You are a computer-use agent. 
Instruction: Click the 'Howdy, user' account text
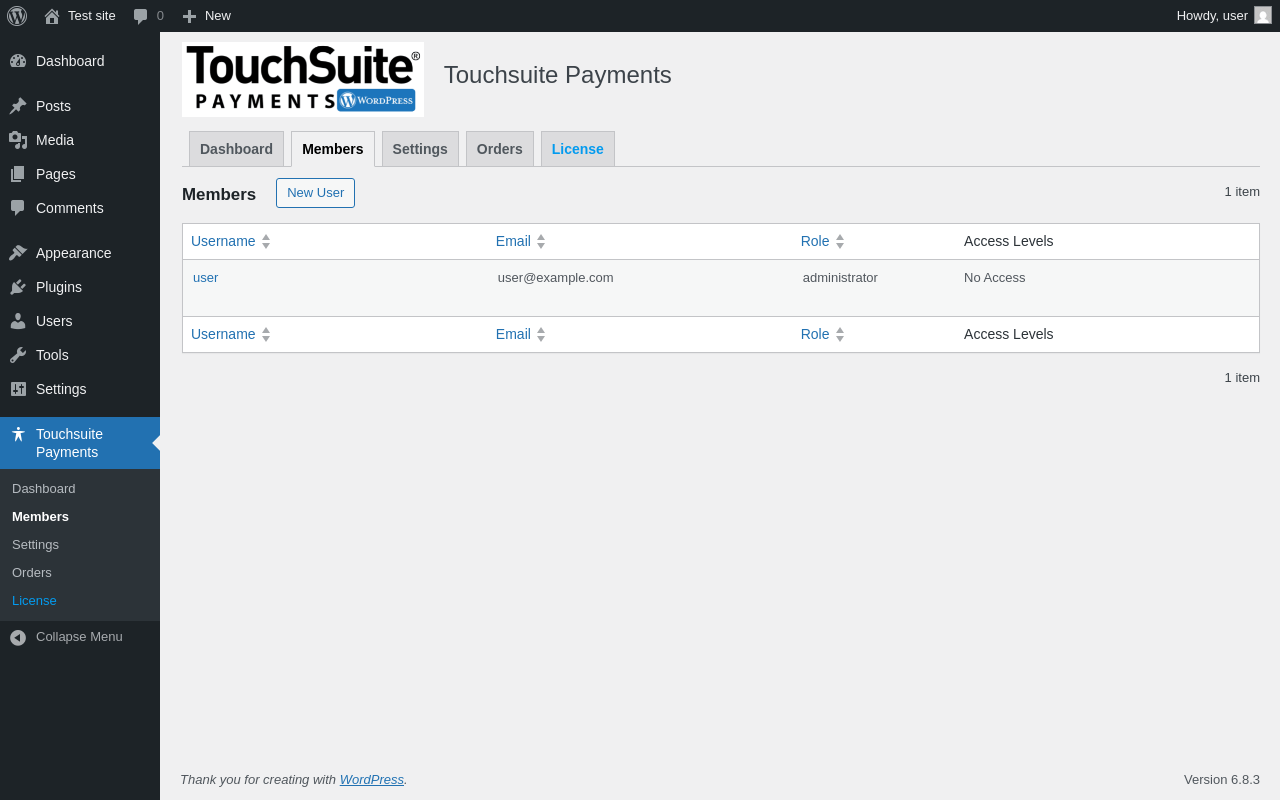pos(1212,16)
